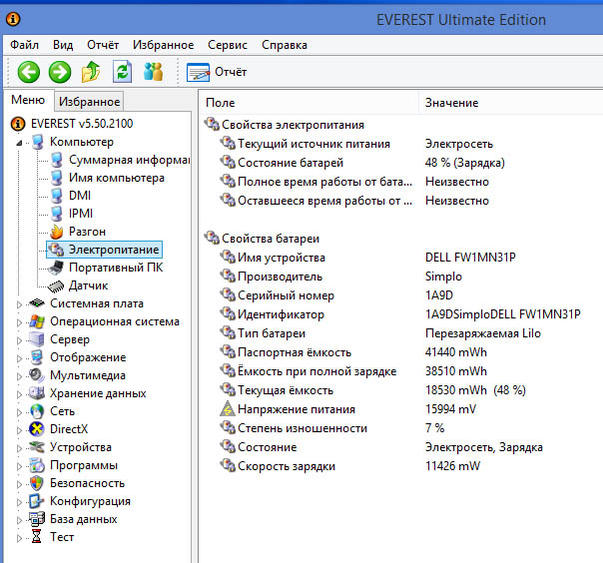This screenshot has width=603, height=563.
Task: Select the Состояние батарей row
Action: [x=400, y=163]
